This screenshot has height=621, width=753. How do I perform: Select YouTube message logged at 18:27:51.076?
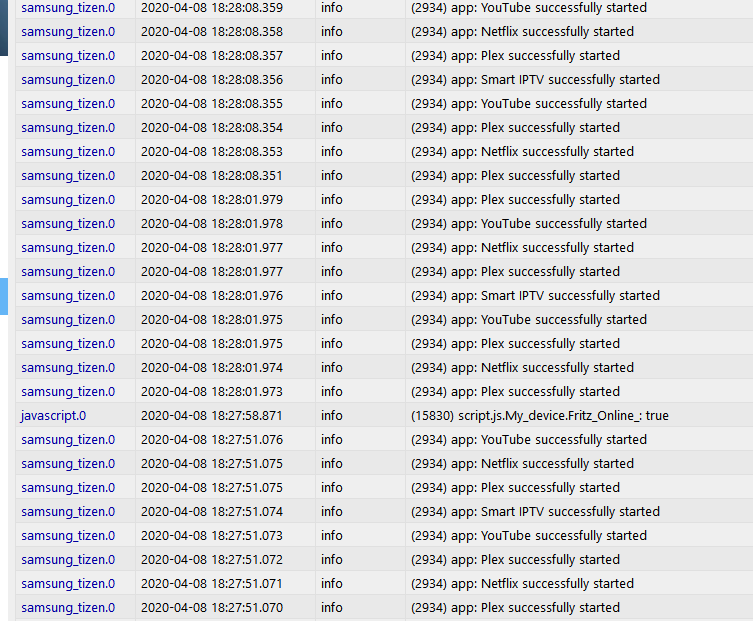pyautogui.click(x=529, y=439)
